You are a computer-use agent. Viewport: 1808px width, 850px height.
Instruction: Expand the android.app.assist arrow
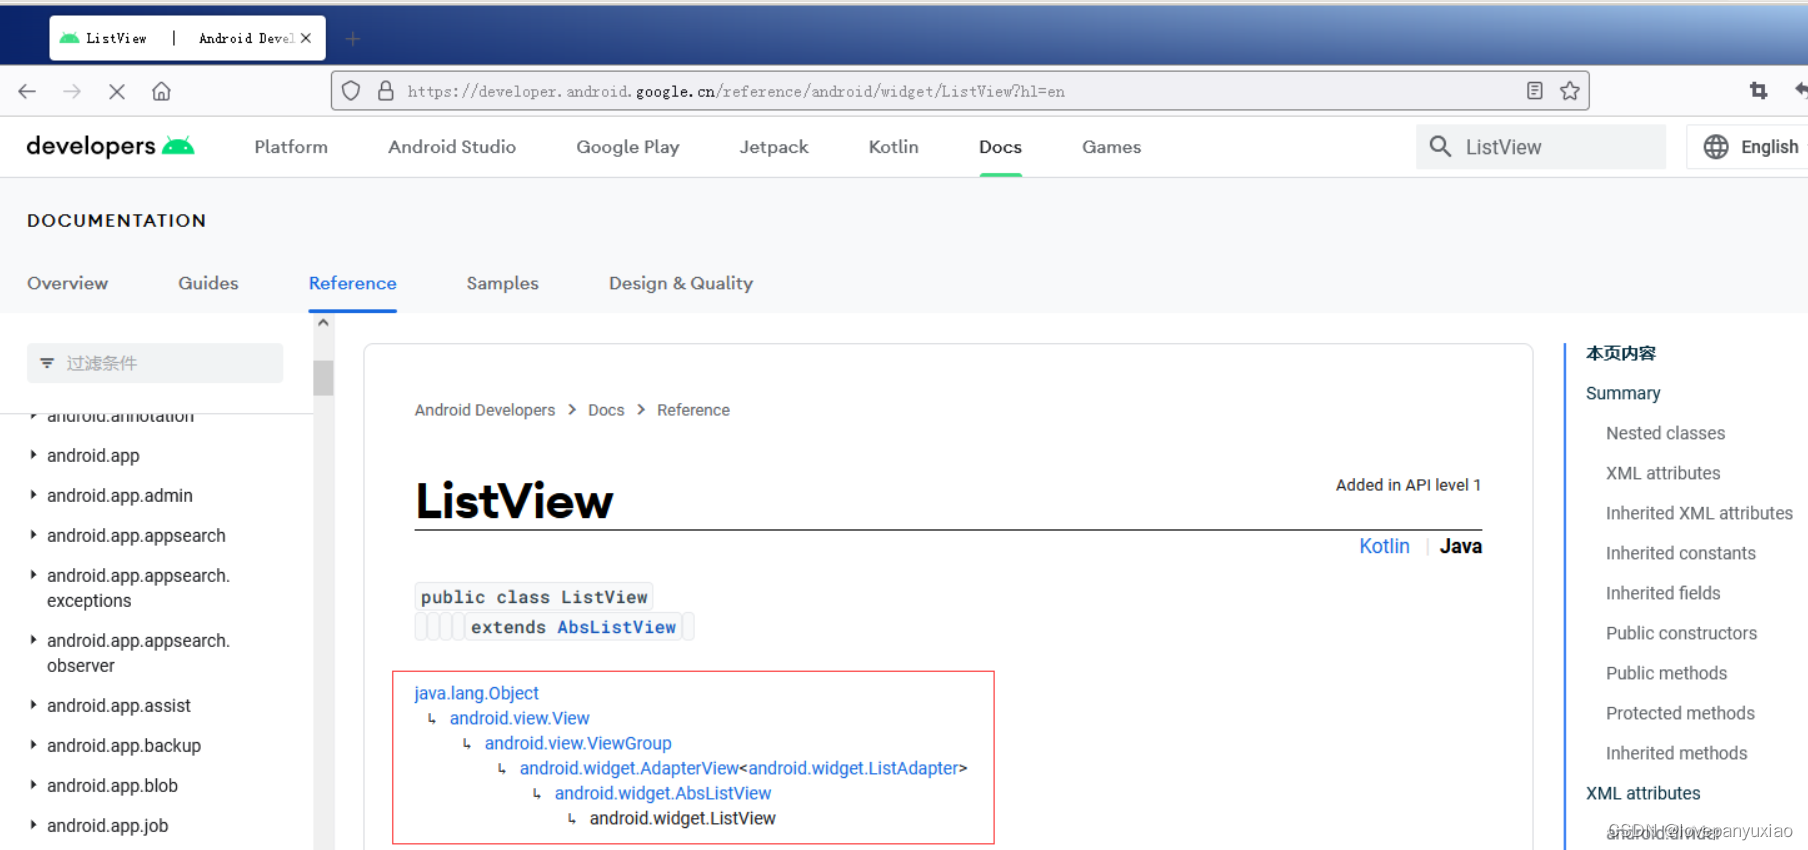33,705
